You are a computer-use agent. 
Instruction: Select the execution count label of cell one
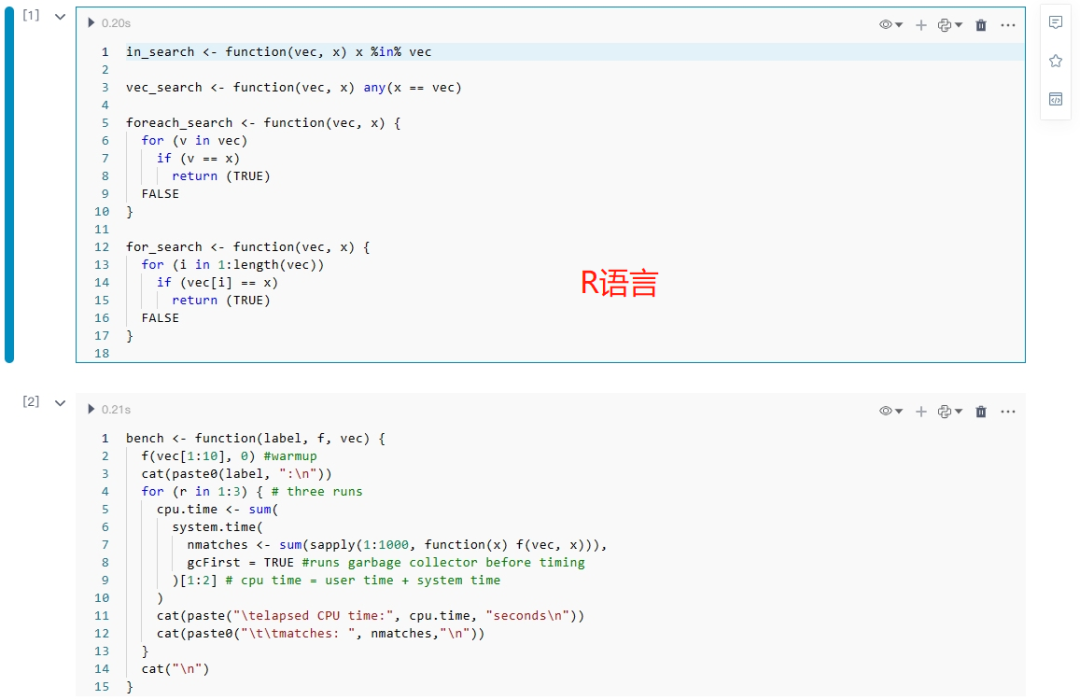(28, 15)
